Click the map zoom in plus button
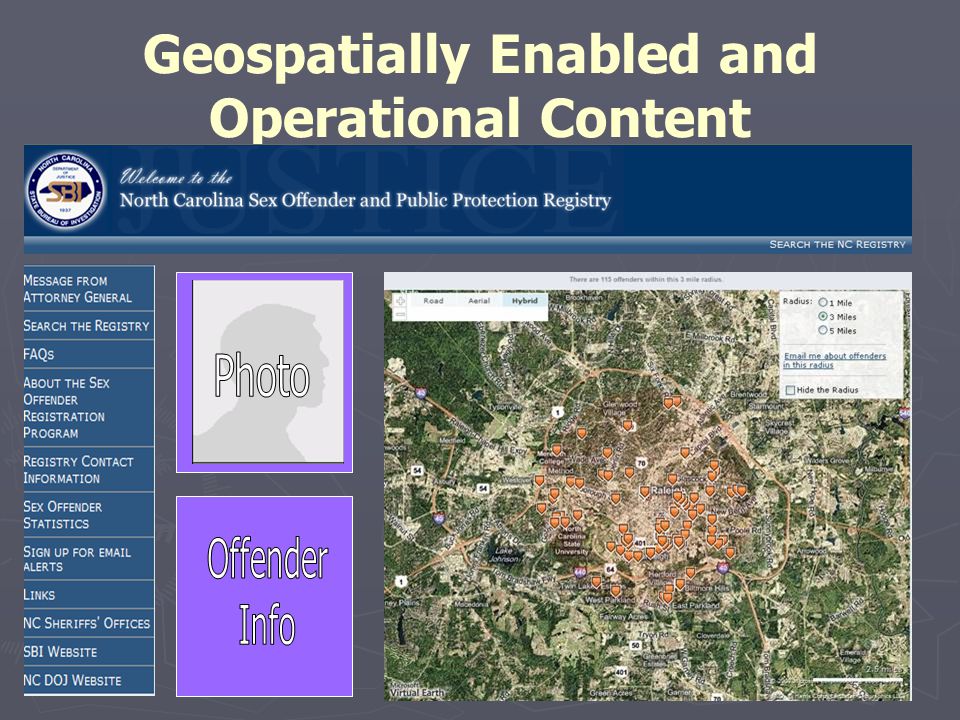 pos(400,301)
